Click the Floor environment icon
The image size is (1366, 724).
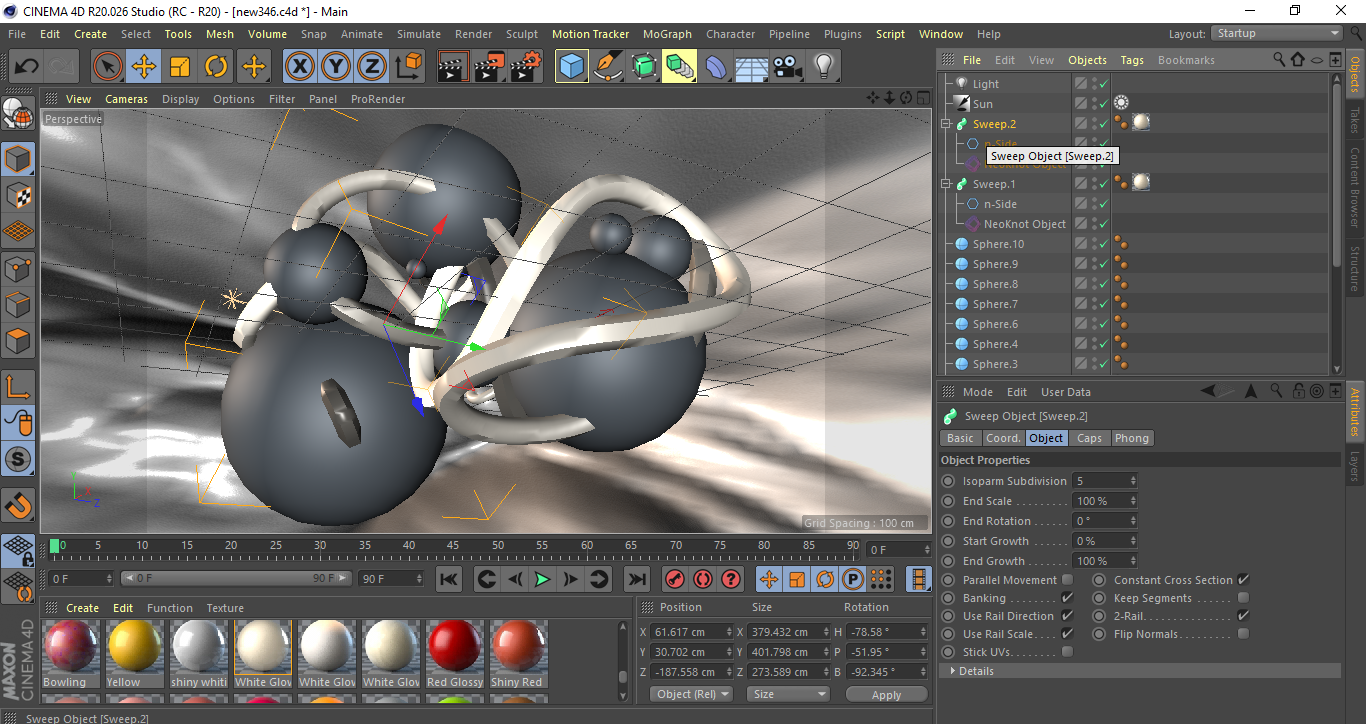tap(752, 67)
